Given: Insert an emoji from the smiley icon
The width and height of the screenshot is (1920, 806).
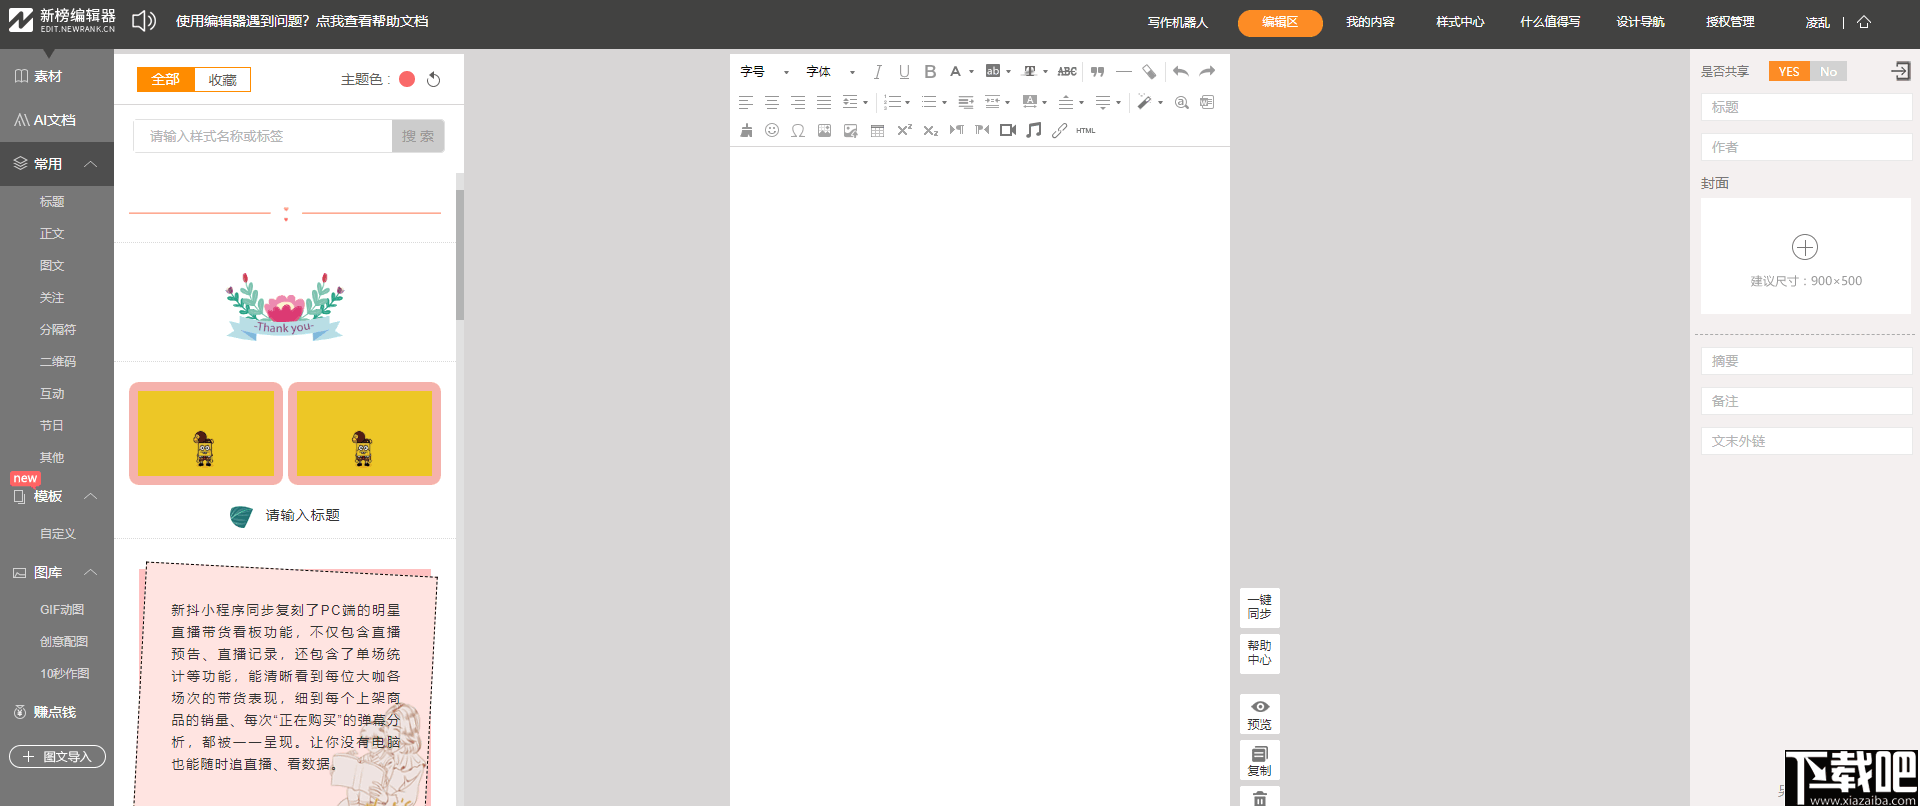Looking at the screenshot, I should pyautogui.click(x=772, y=130).
